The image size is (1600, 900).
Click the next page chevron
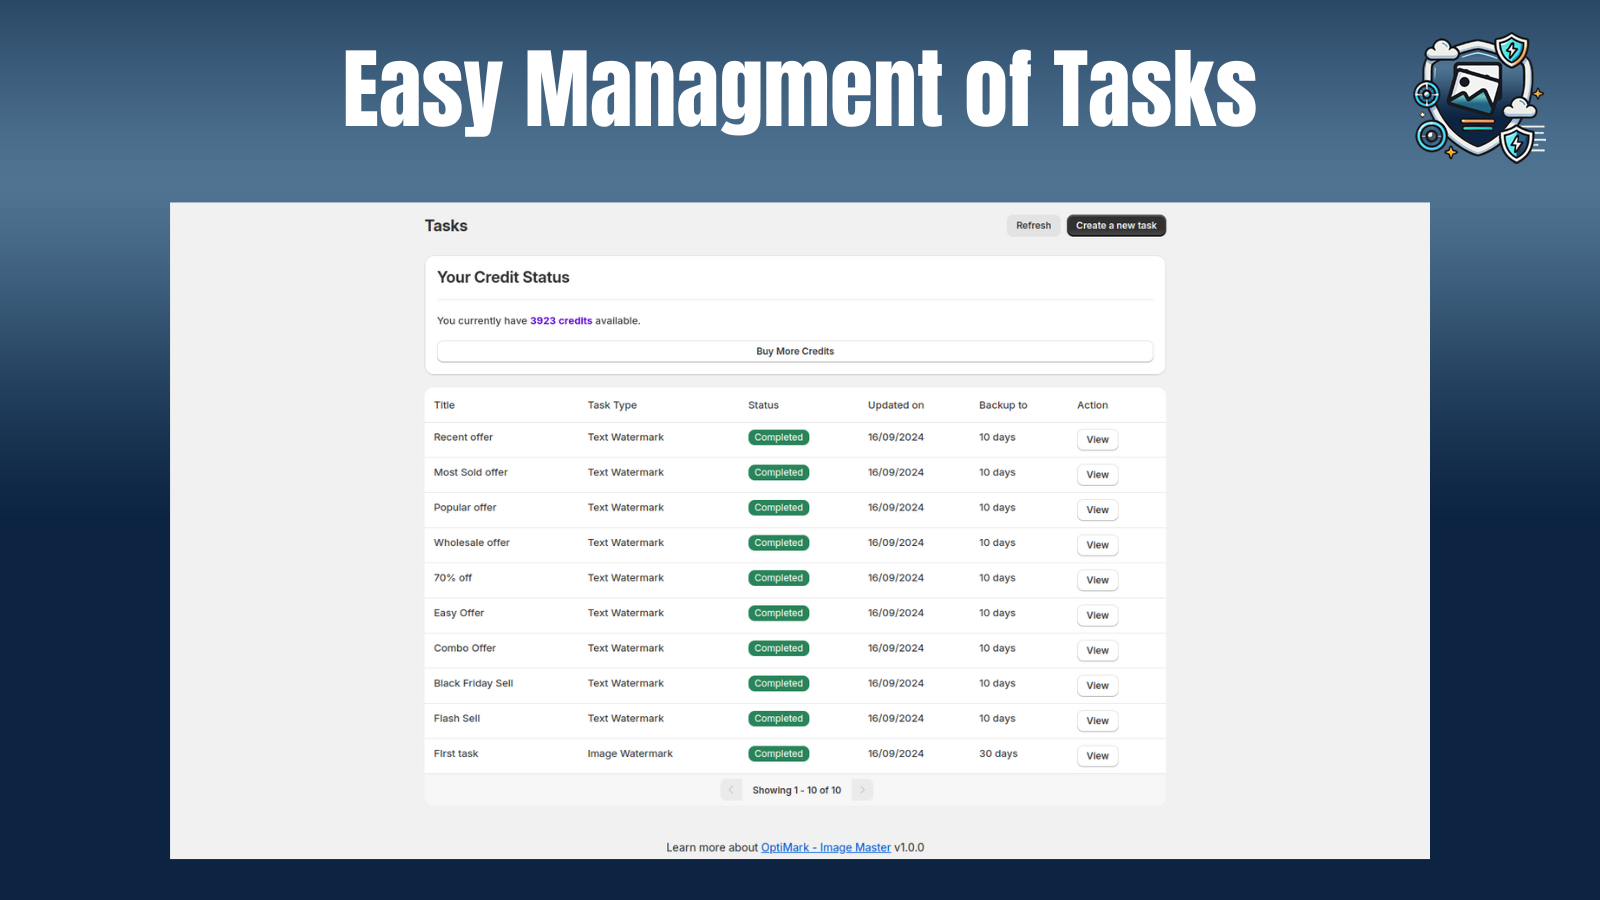click(x=862, y=789)
